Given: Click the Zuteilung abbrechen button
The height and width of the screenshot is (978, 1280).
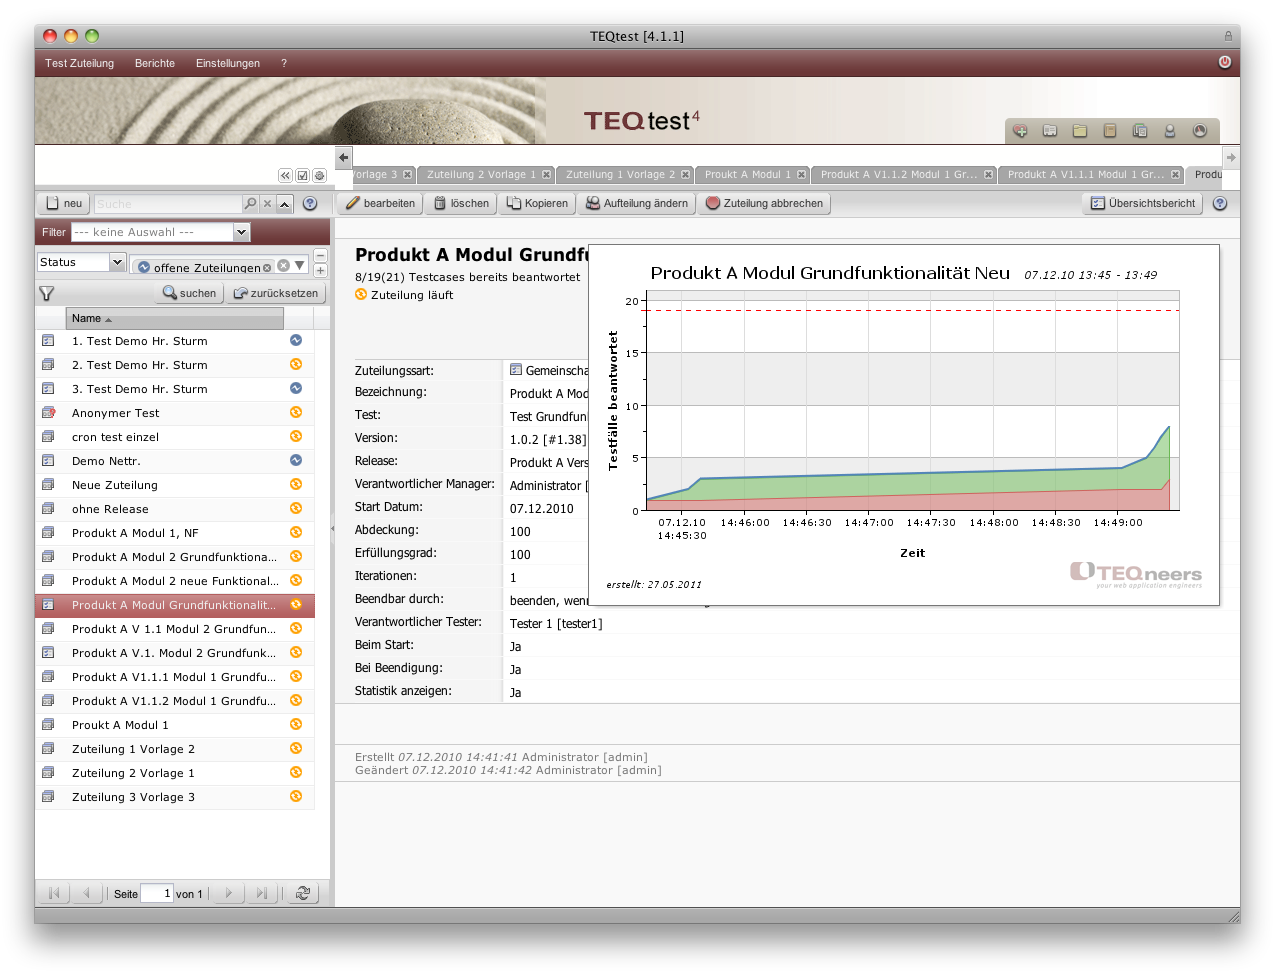Looking at the screenshot, I should [764, 203].
